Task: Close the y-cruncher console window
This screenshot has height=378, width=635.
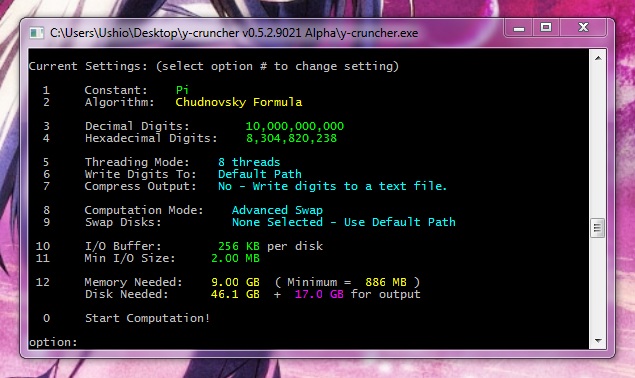Action: click(x=583, y=28)
